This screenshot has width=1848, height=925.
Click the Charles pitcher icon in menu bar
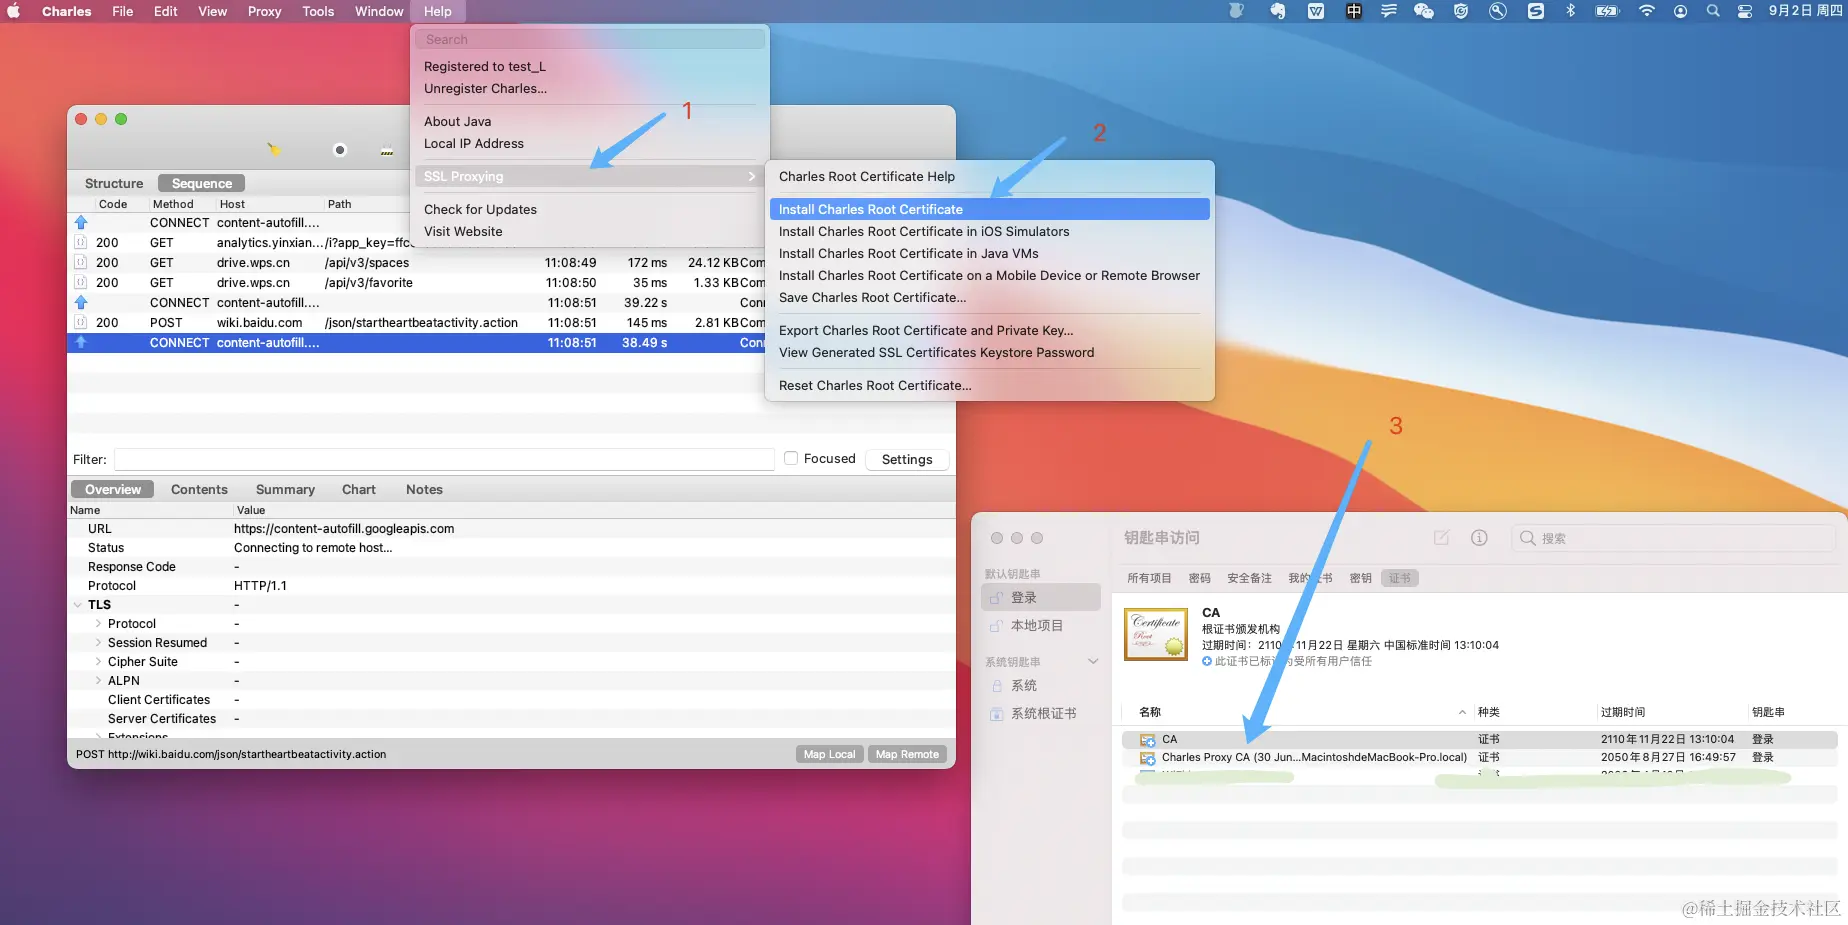tap(1237, 11)
